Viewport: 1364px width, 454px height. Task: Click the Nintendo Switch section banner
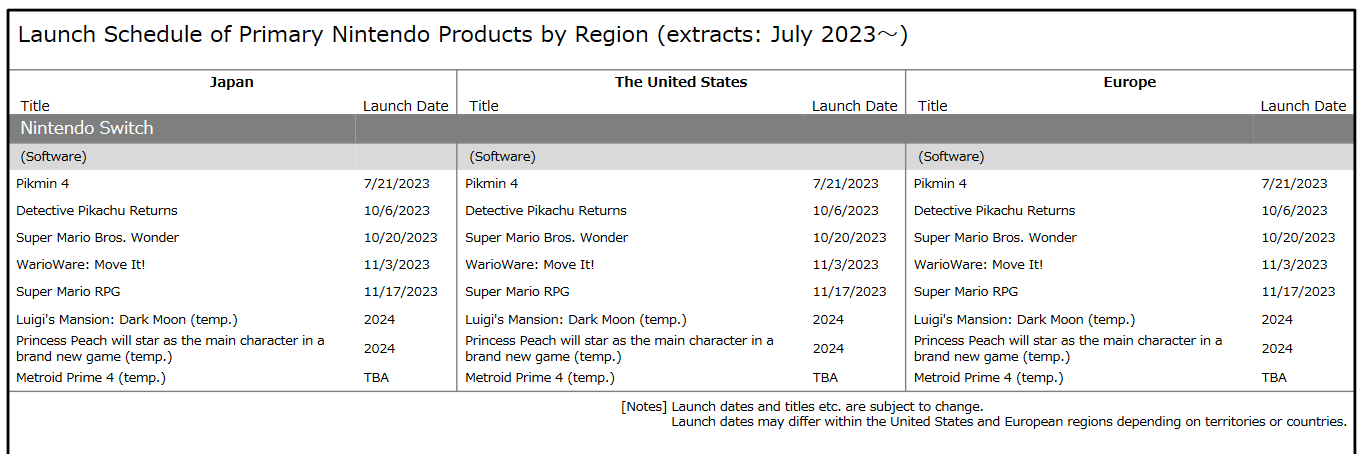click(682, 128)
